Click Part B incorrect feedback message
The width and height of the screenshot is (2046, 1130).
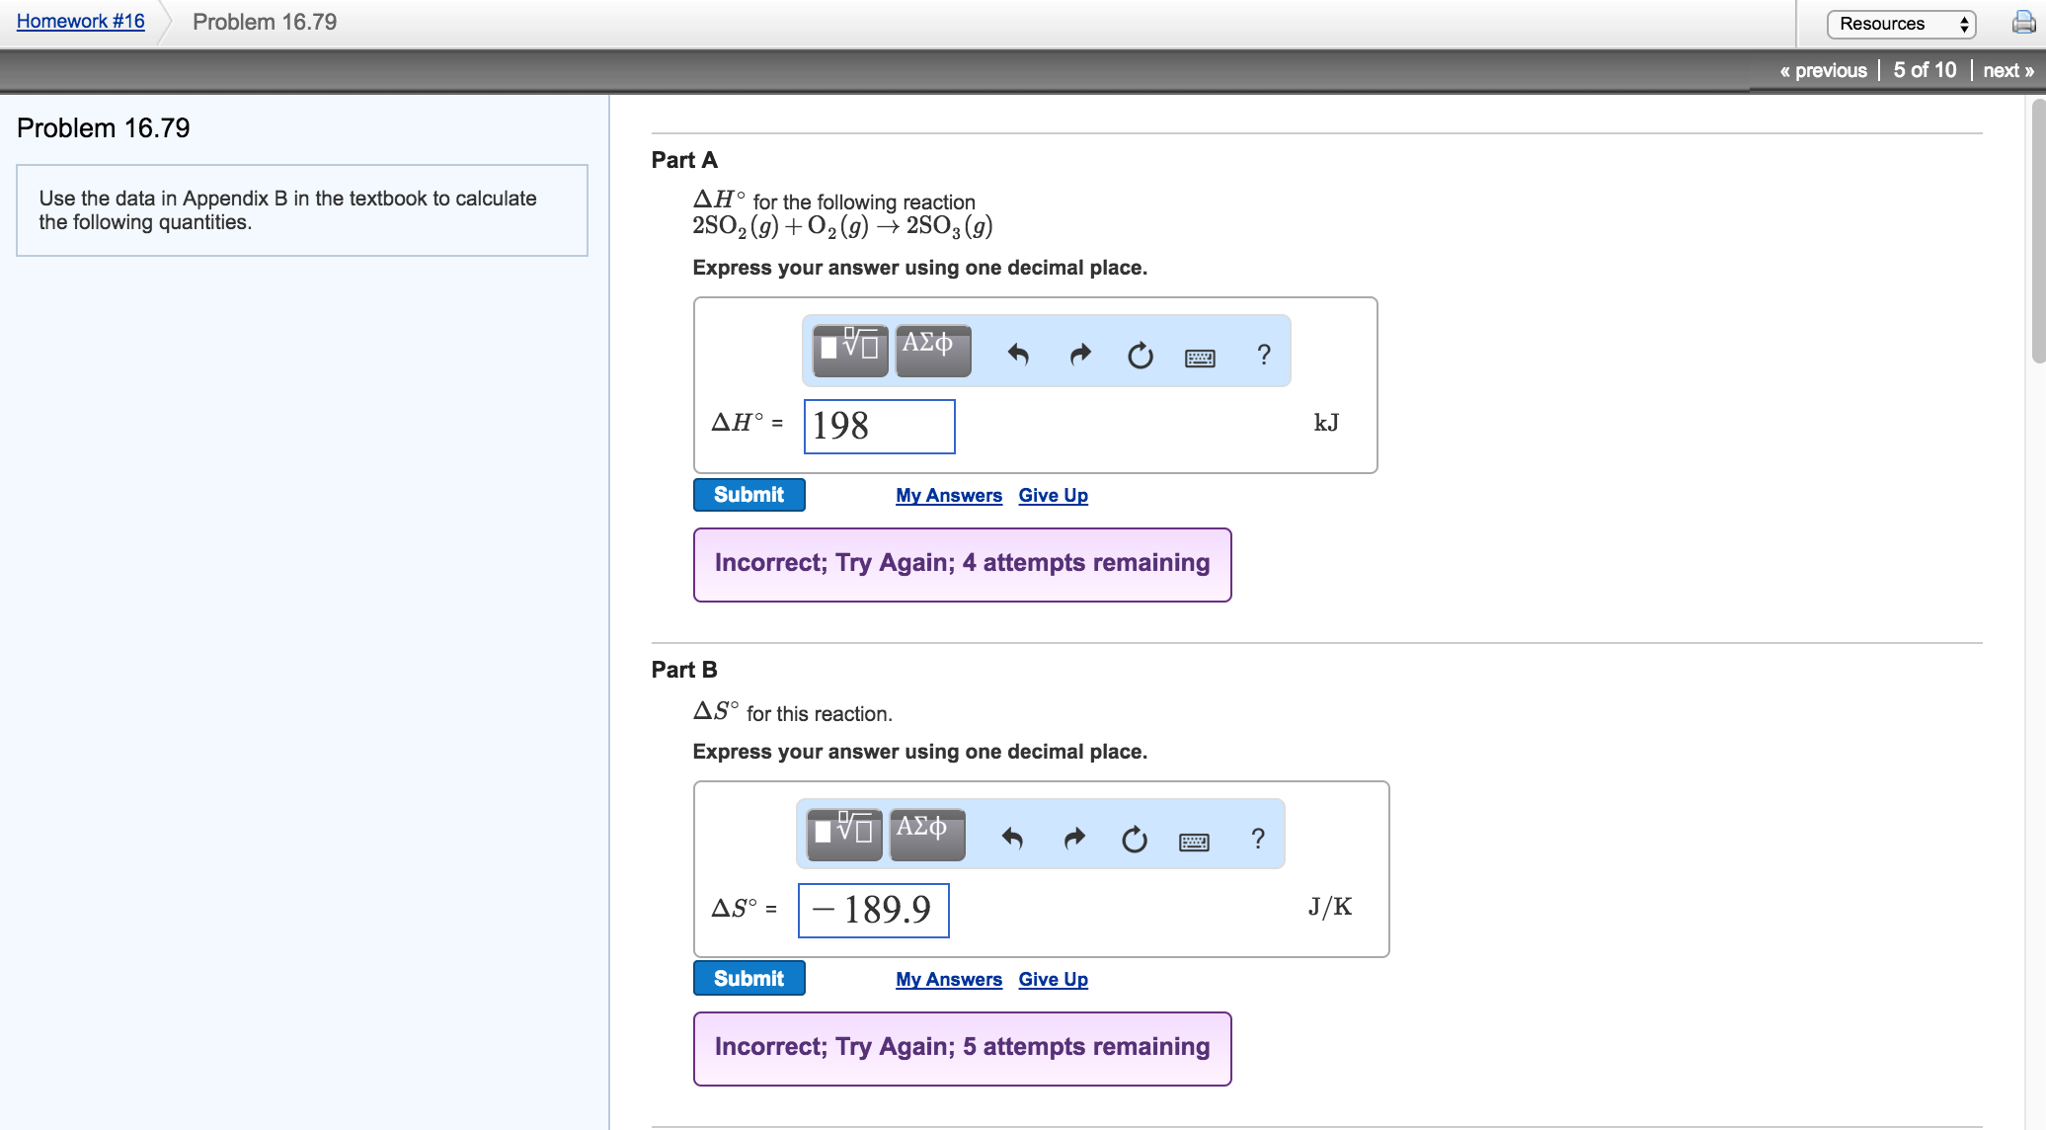tap(962, 1048)
